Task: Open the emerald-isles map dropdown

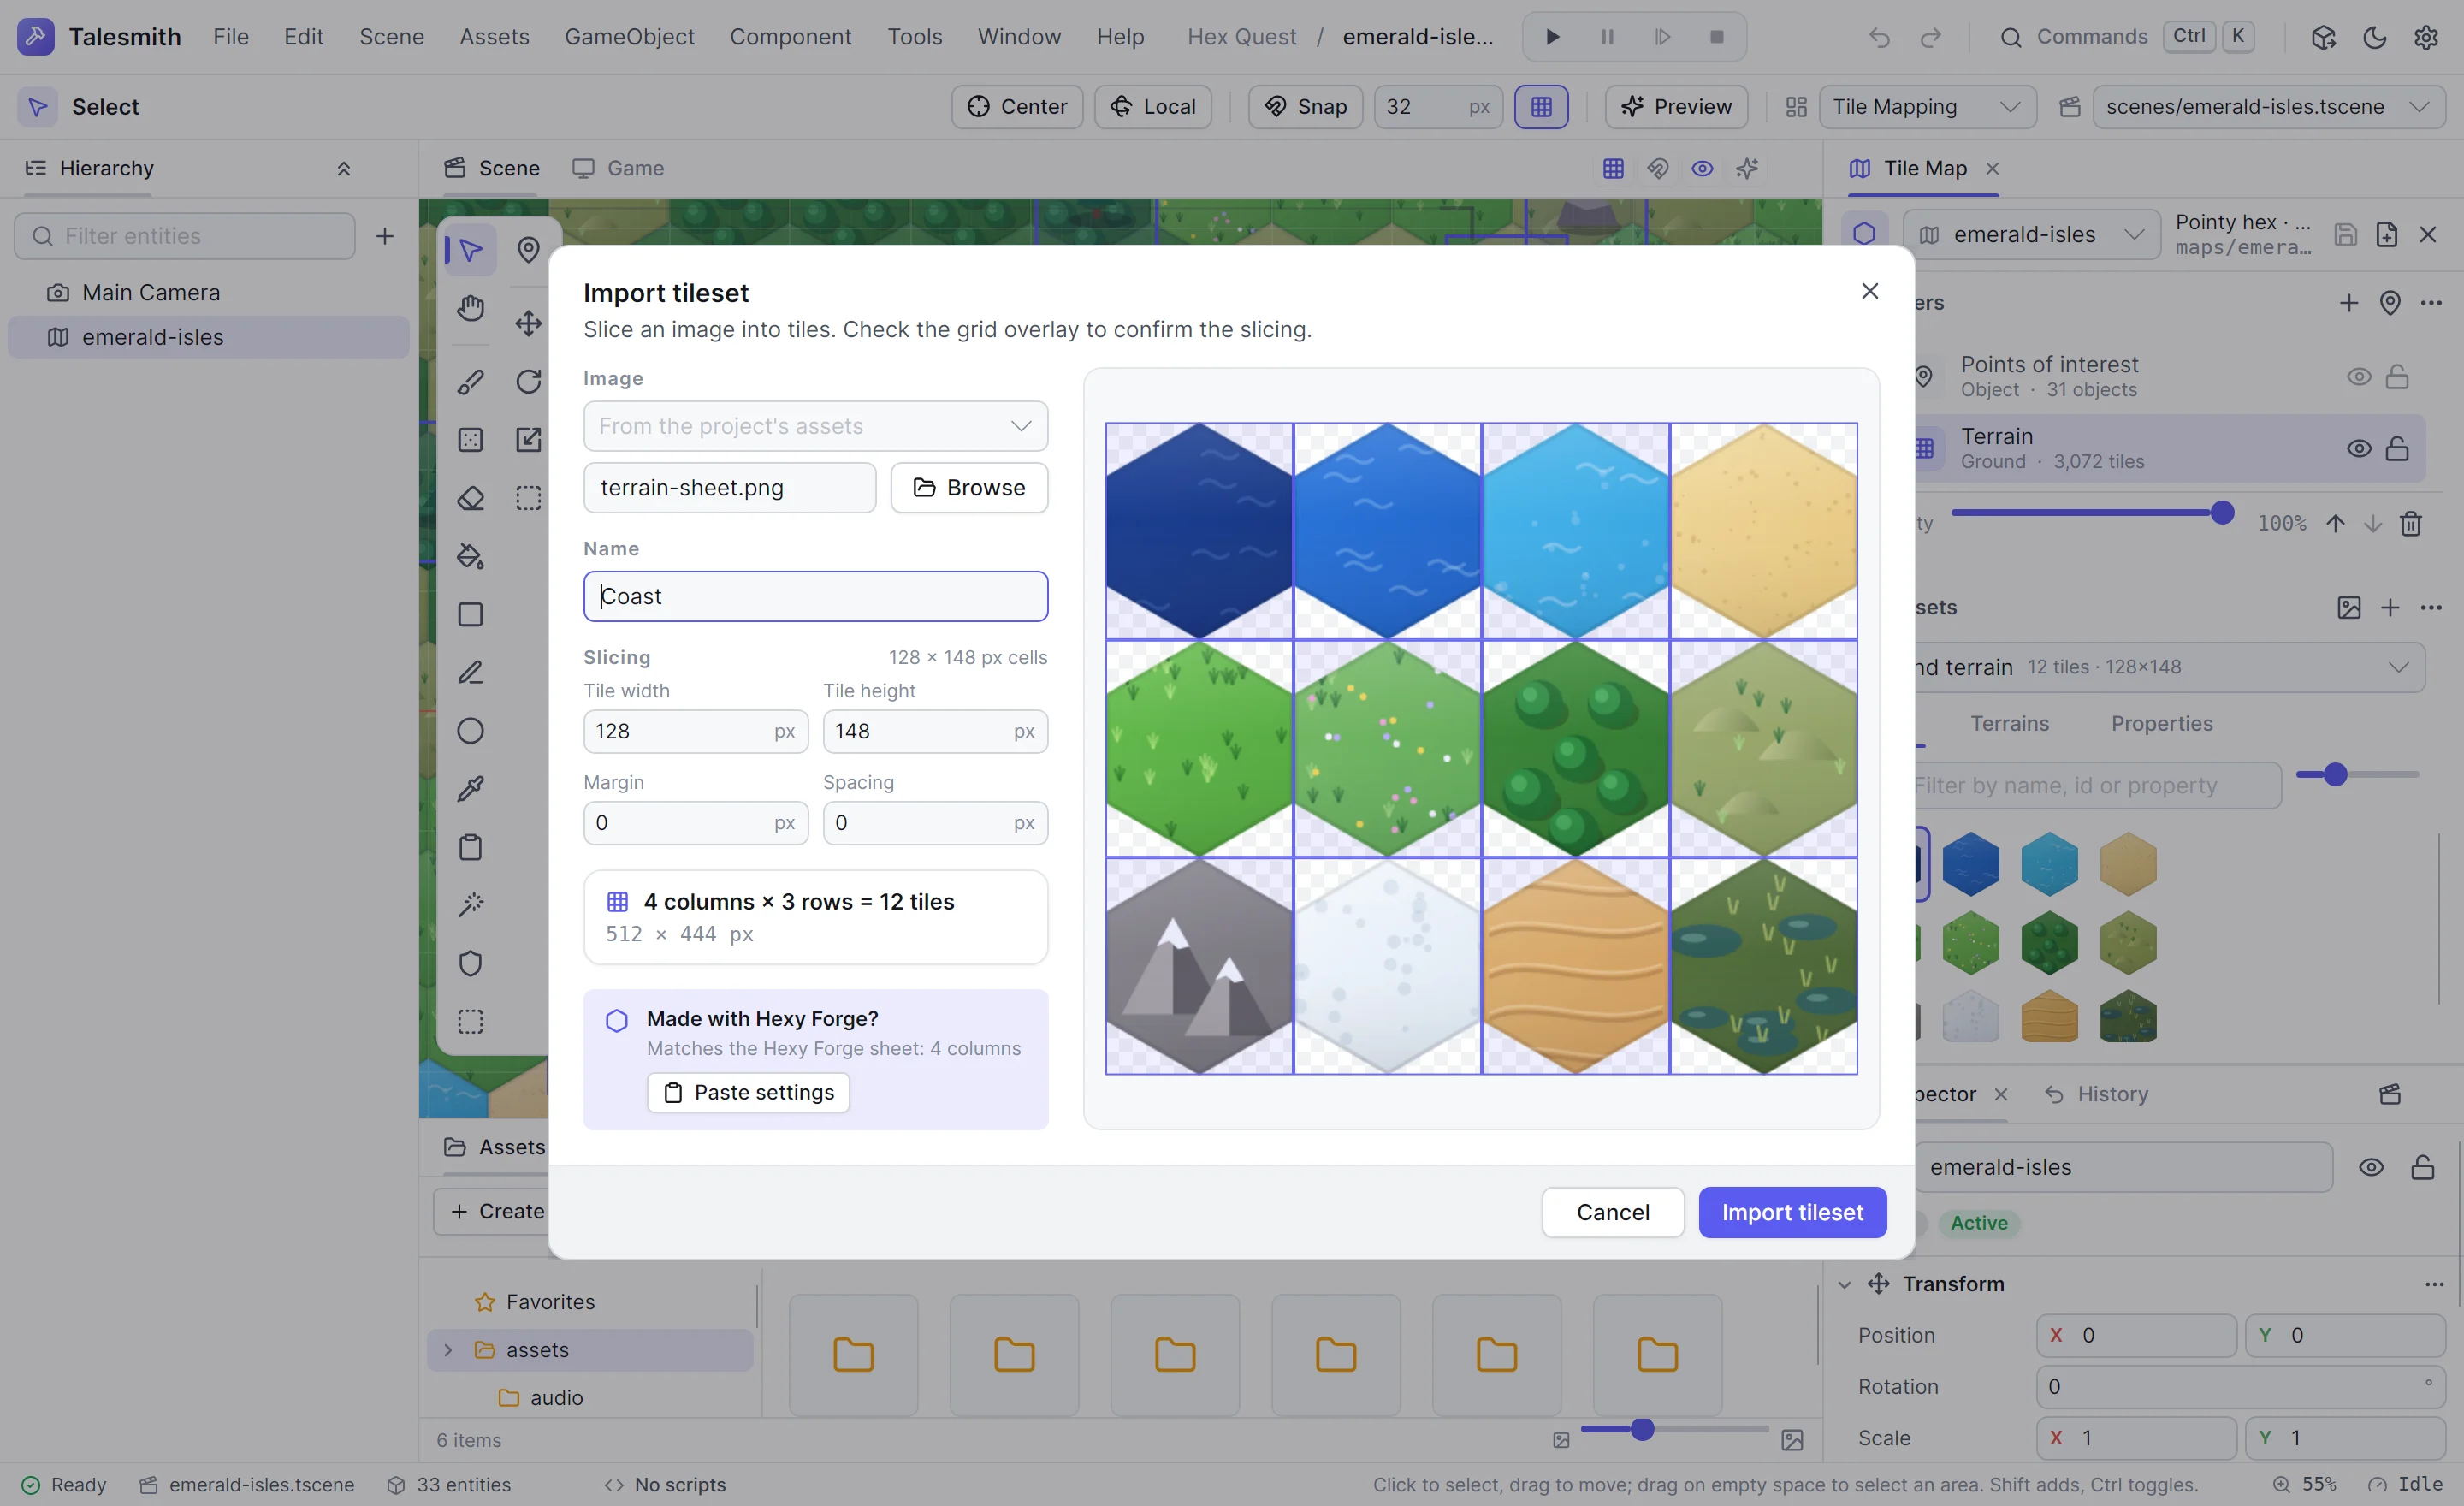Action: tap(2030, 234)
